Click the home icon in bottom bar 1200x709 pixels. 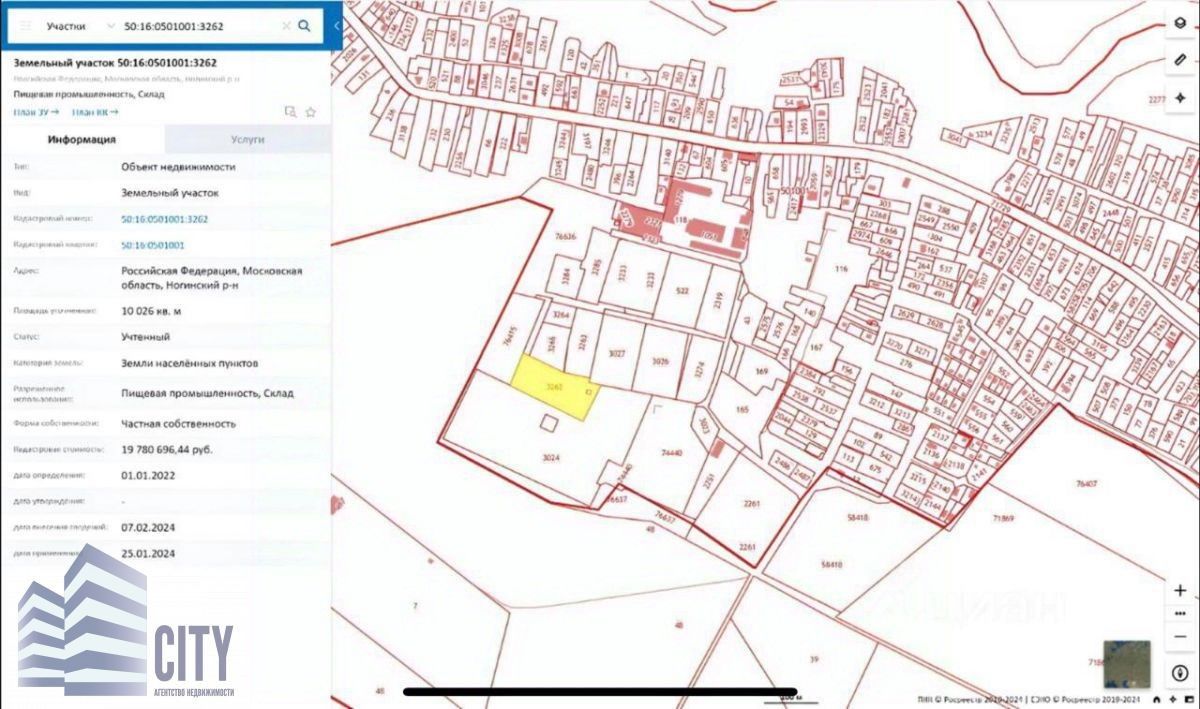1157,700
